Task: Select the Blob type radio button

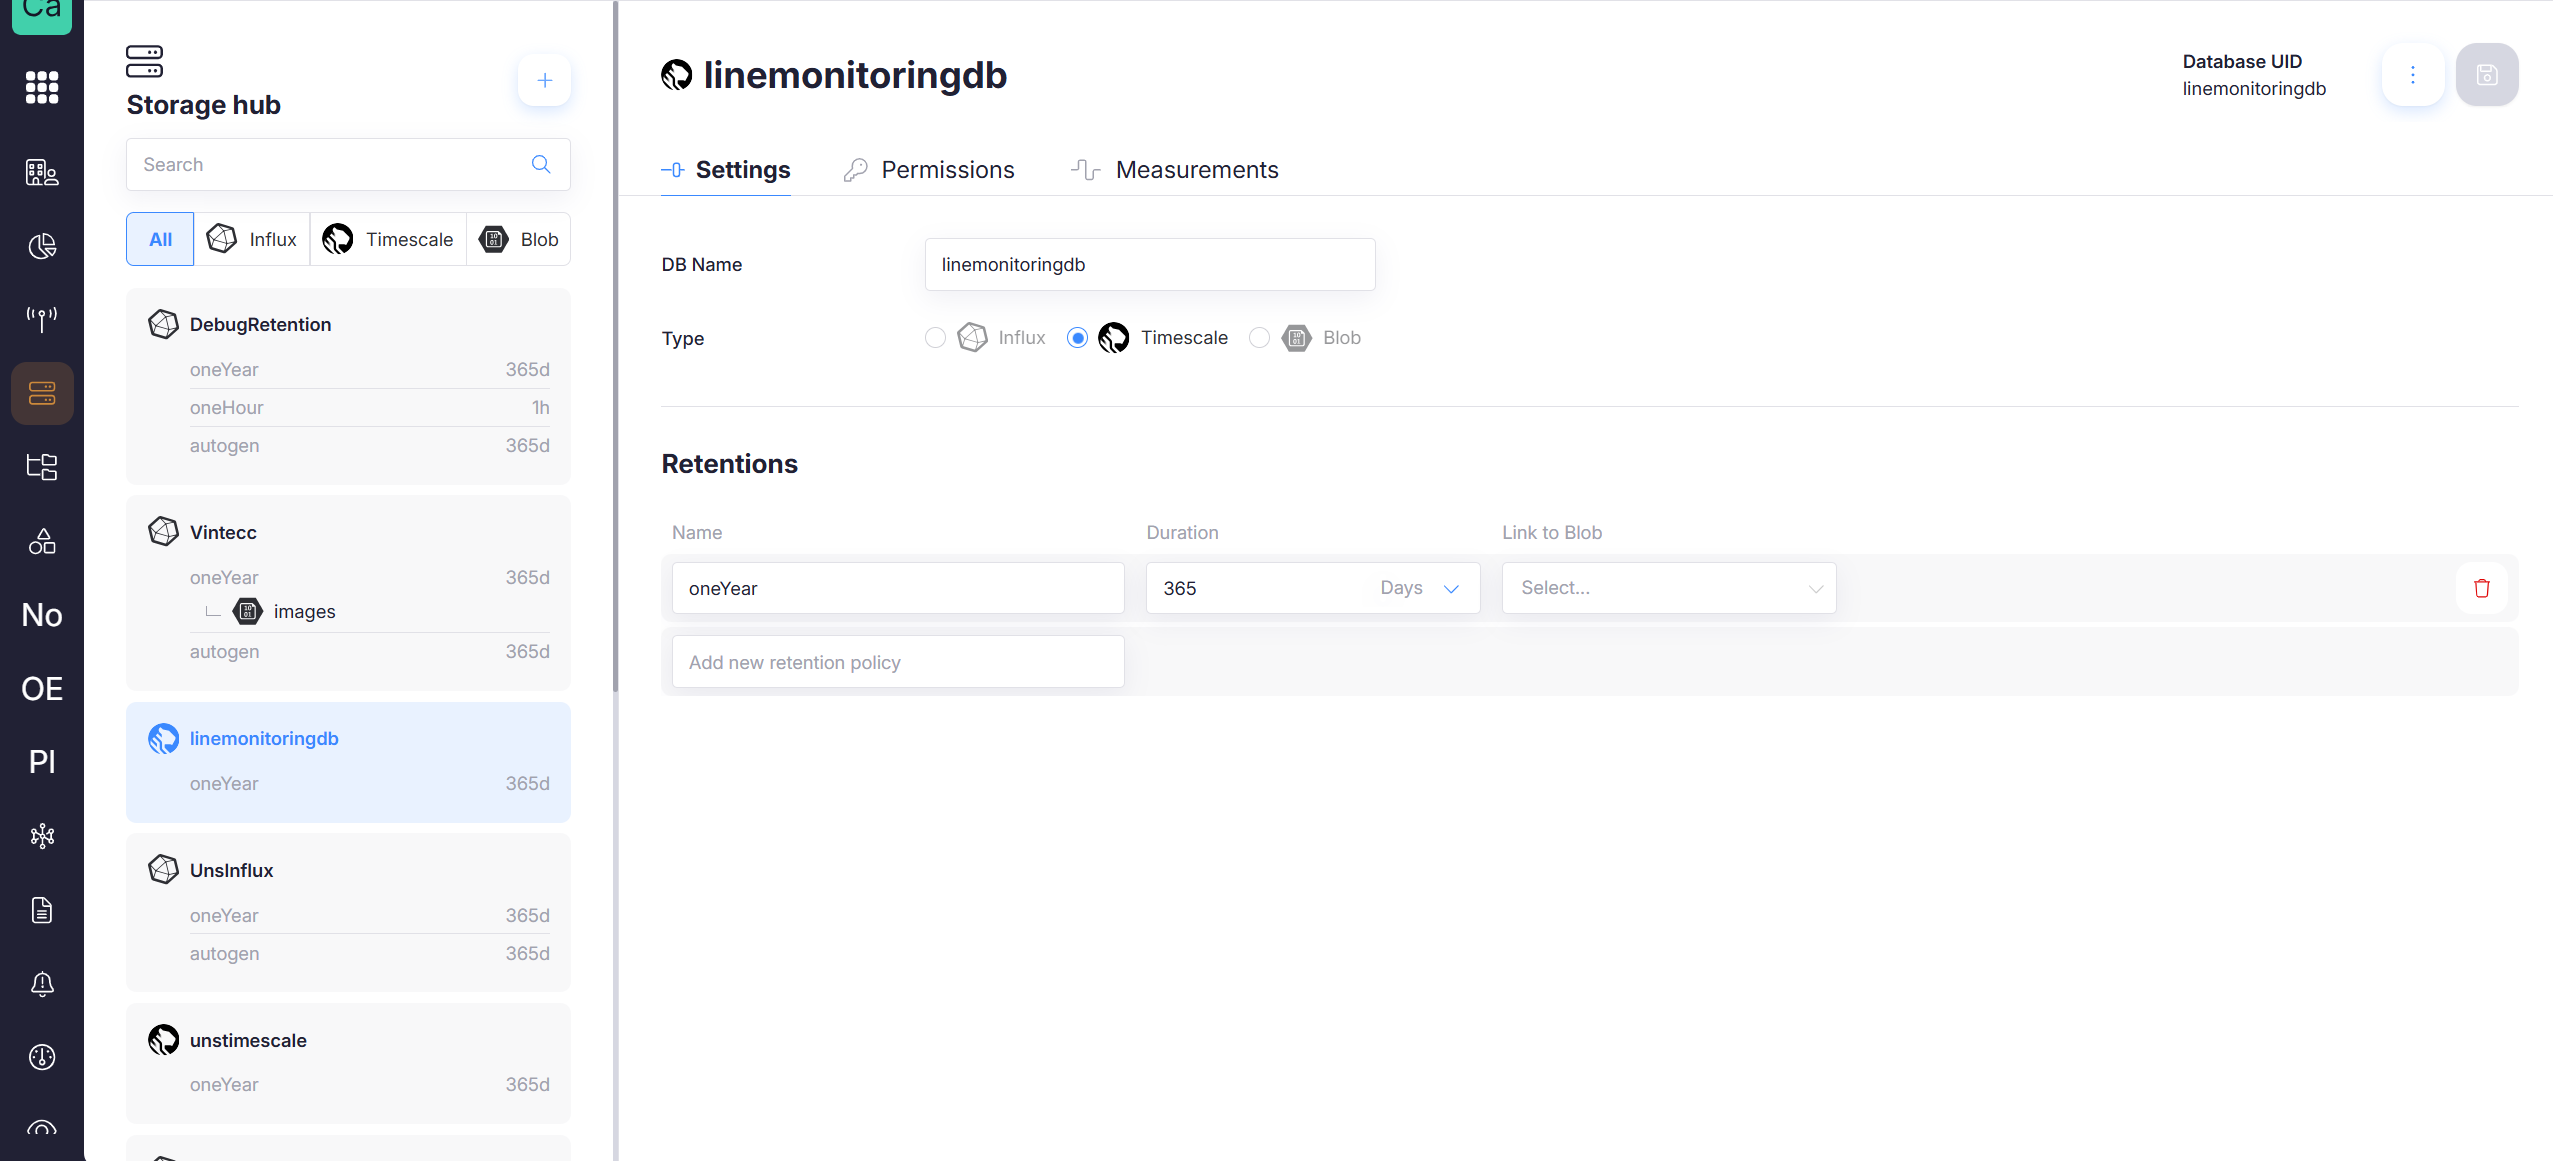Action: [x=1260, y=338]
